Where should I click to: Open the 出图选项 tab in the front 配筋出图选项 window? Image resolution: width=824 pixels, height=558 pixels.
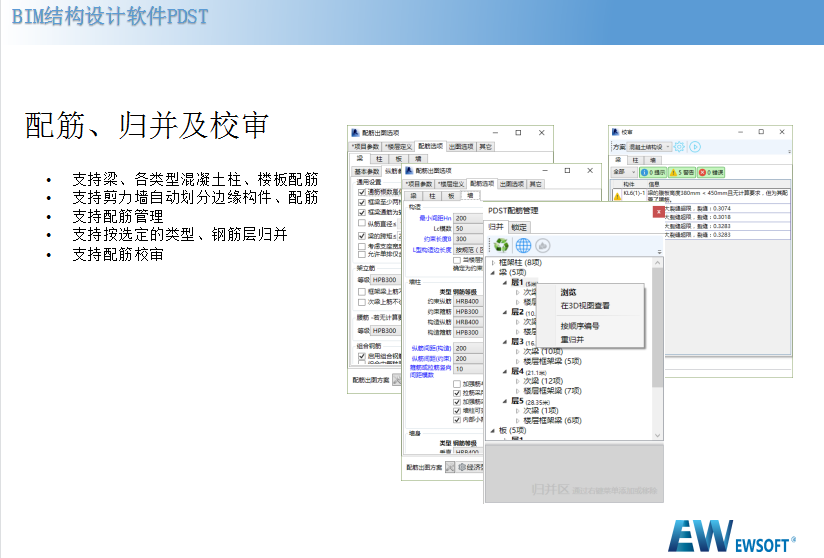tap(512, 184)
